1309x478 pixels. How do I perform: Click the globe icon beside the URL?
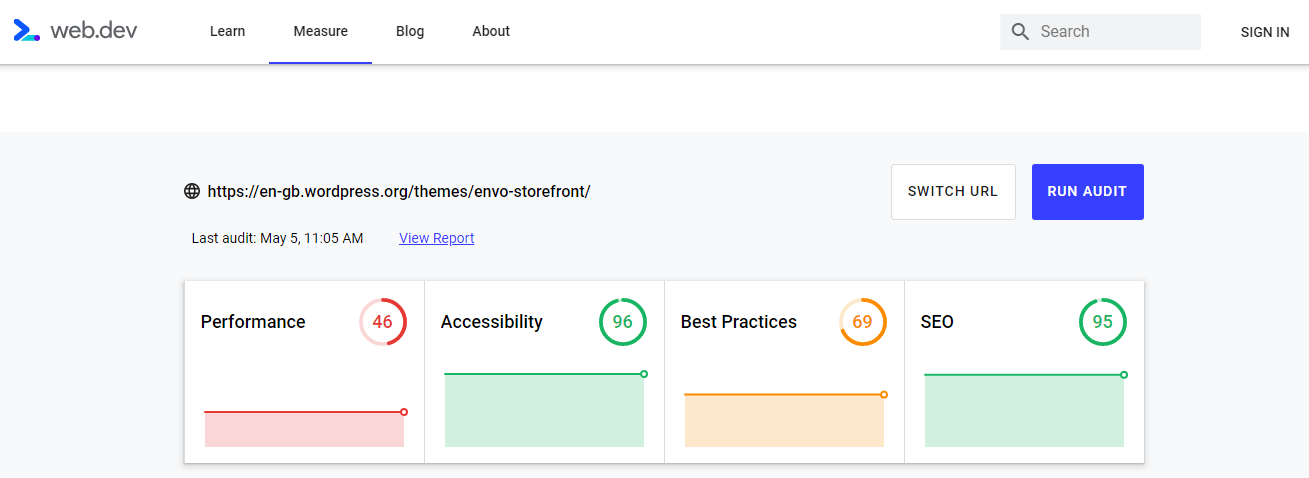pos(192,191)
